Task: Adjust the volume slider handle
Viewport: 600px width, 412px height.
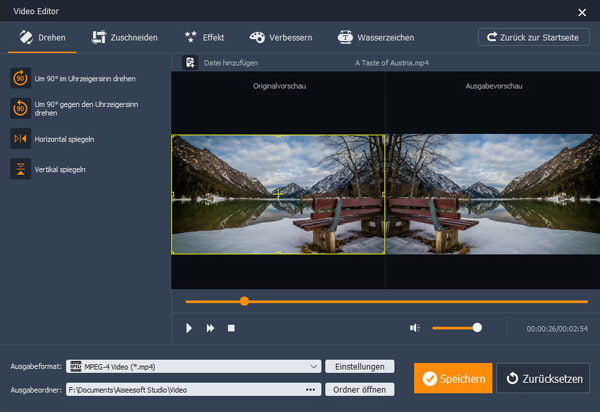Action: (x=477, y=327)
